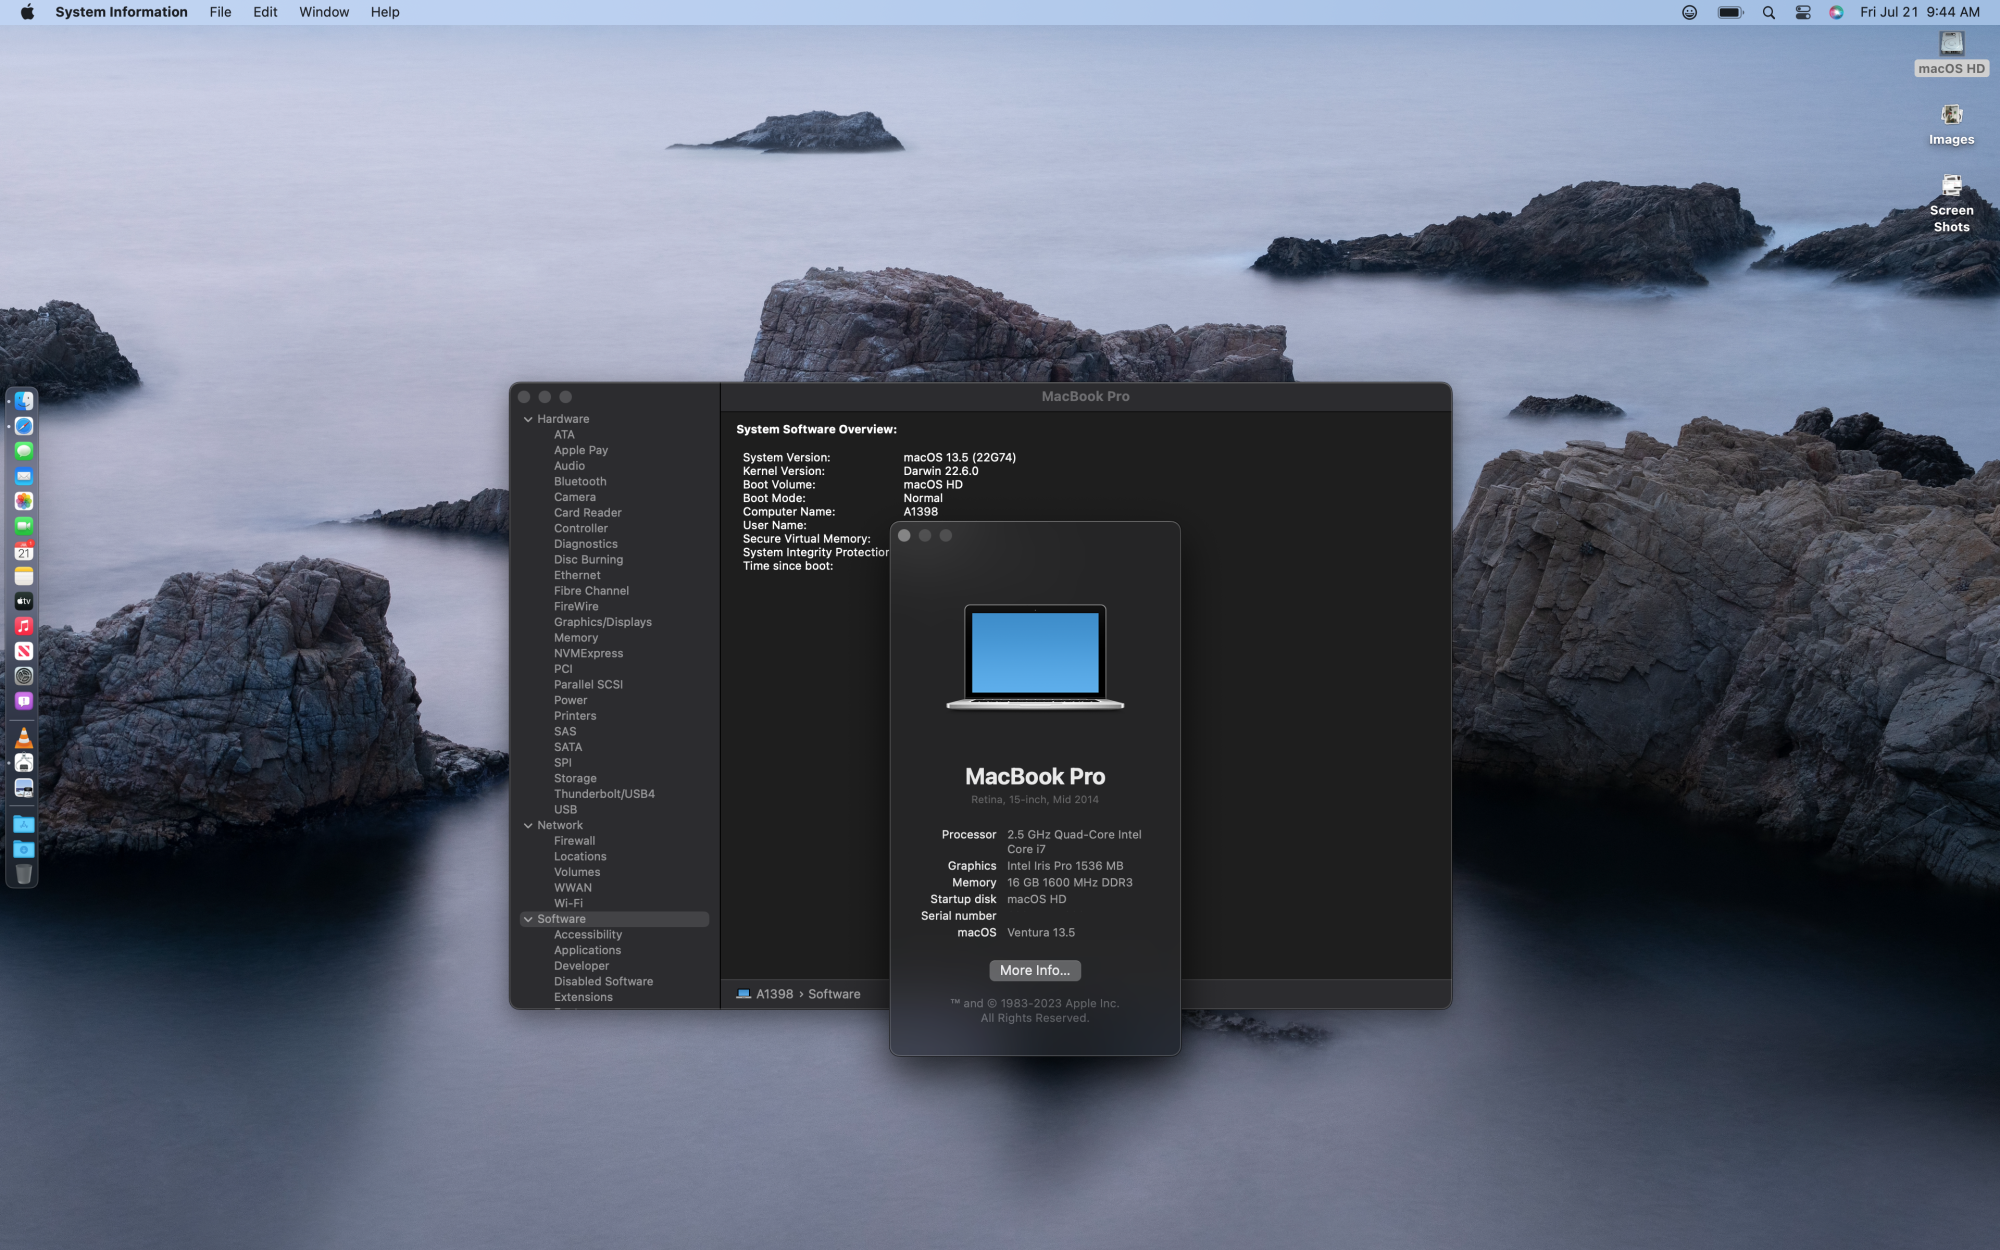The image size is (2000, 1250).
Task: Select Thunderbolt/USB4 in the Hardware list
Action: pos(604,794)
